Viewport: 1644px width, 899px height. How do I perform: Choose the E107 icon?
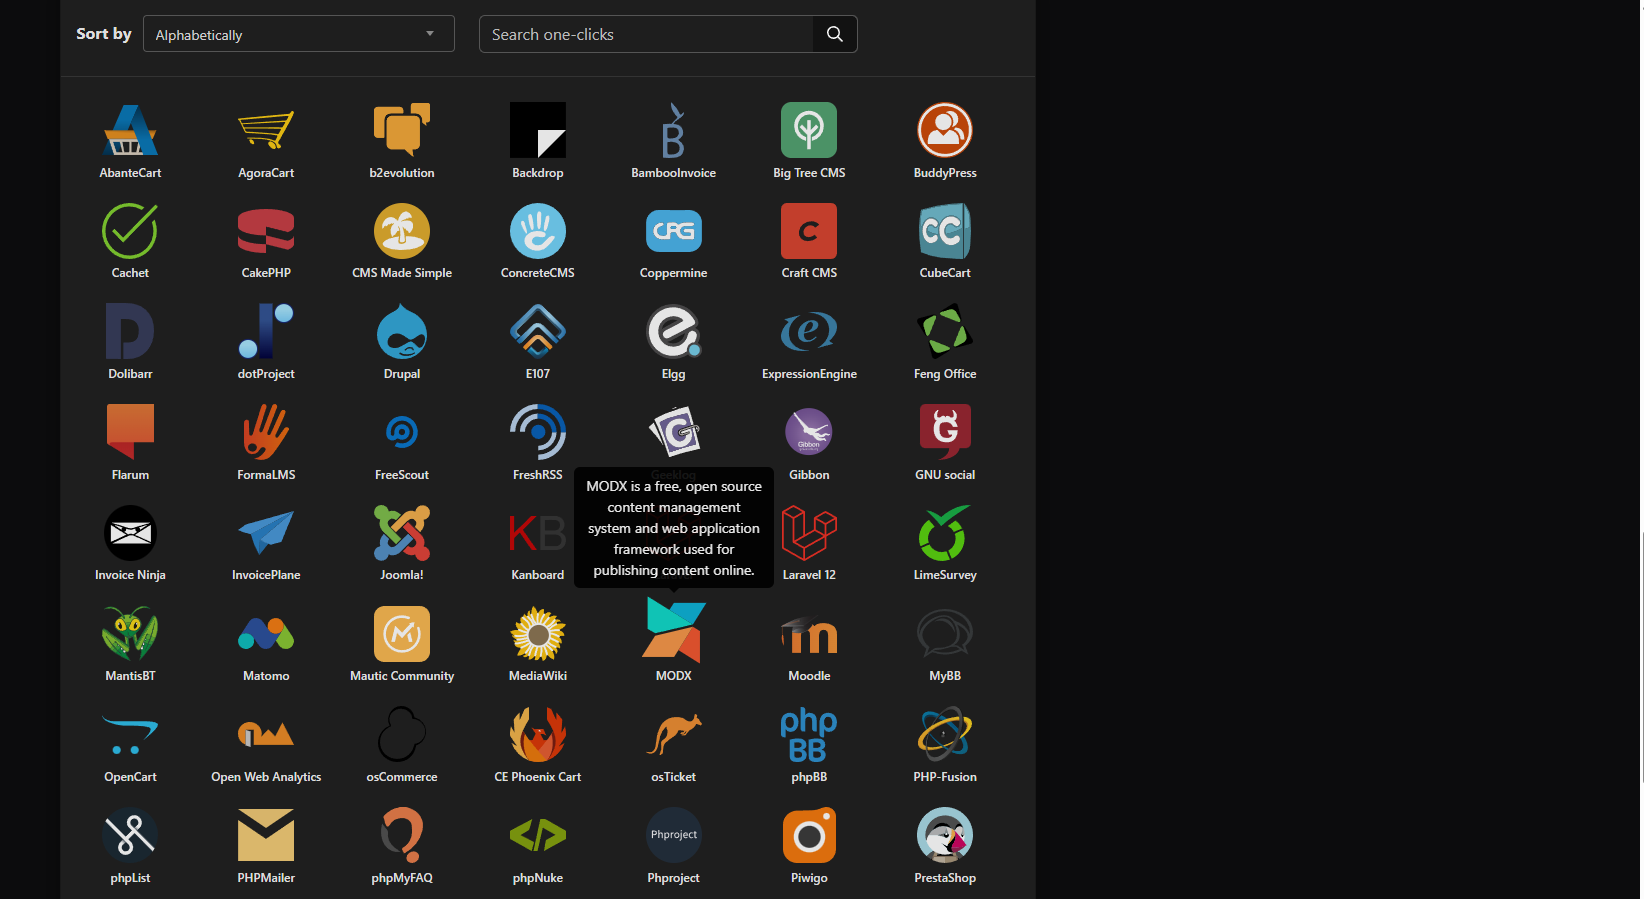(x=538, y=332)
